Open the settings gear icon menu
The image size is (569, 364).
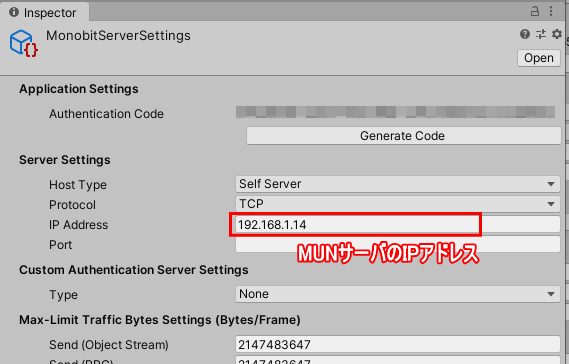point(557,34)
